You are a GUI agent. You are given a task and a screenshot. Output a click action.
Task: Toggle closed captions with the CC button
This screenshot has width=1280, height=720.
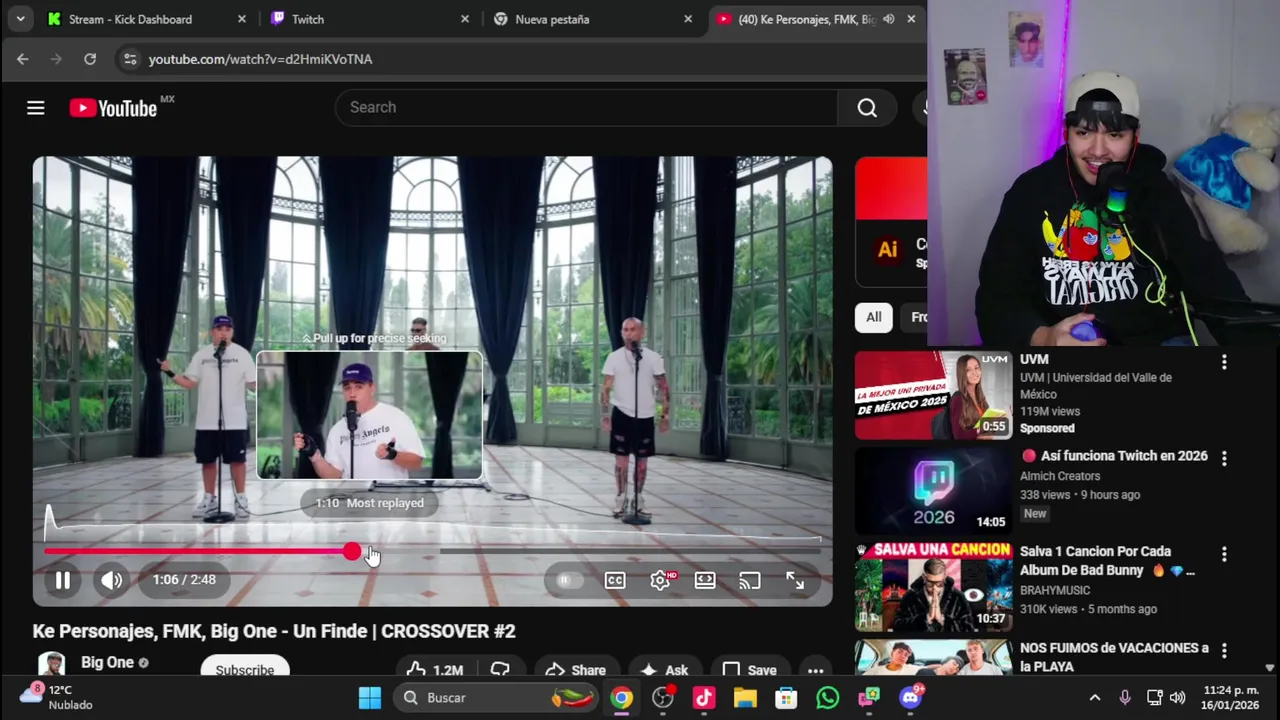point(615,580)
